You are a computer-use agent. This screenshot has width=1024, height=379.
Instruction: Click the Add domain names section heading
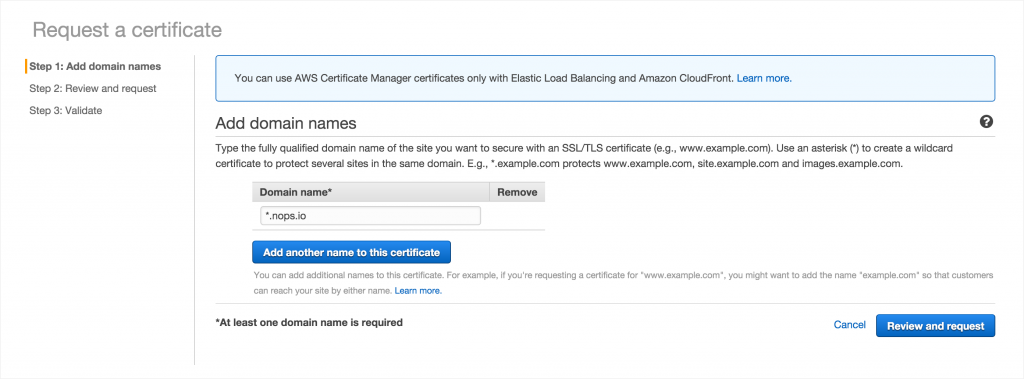click(x=286, y=123)
